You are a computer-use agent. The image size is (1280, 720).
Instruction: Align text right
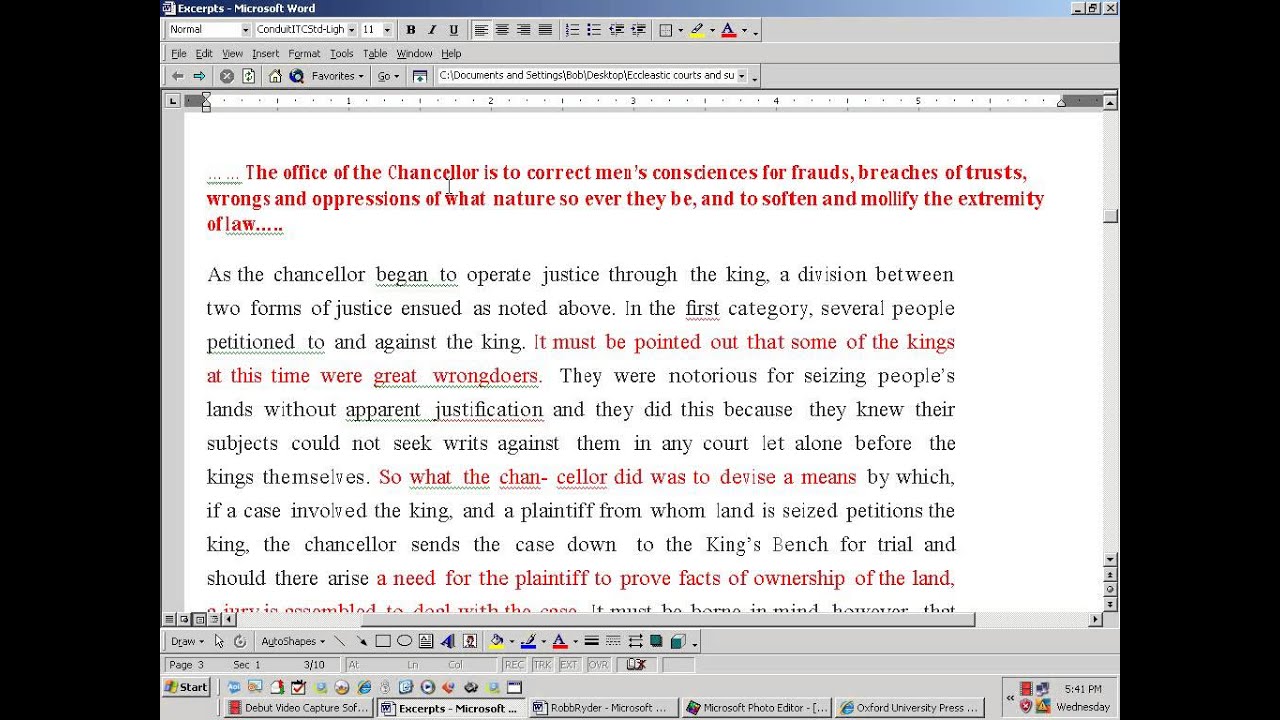click(524, 30)
